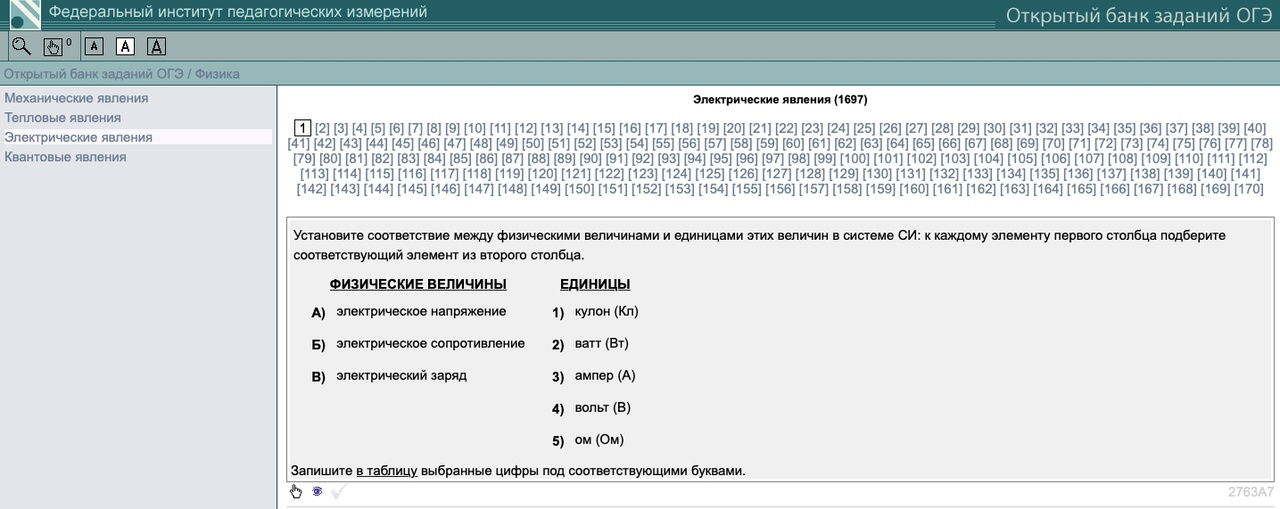Add task to selection with hand icon below
The width and height of the screenshot is (1280, 509).
point(296,491)
